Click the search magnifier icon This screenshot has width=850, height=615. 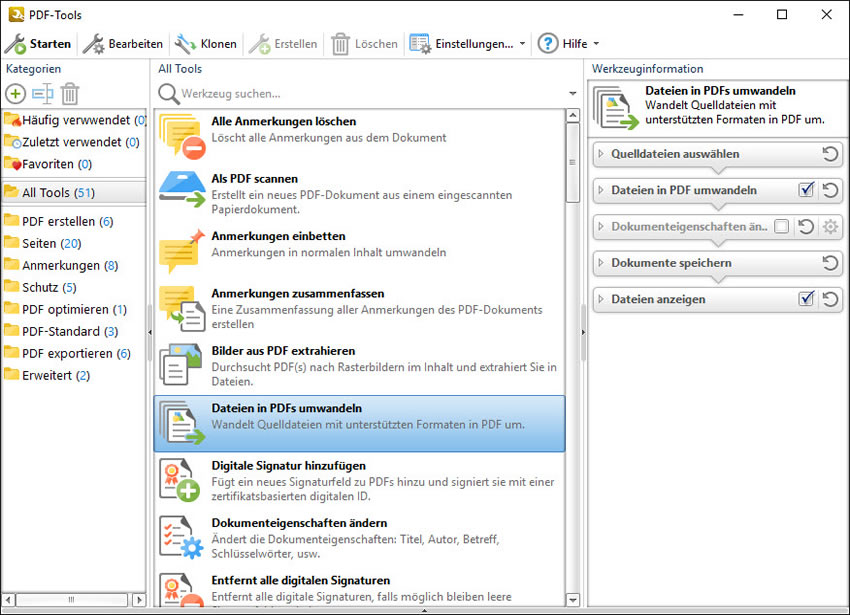[169, 94]
